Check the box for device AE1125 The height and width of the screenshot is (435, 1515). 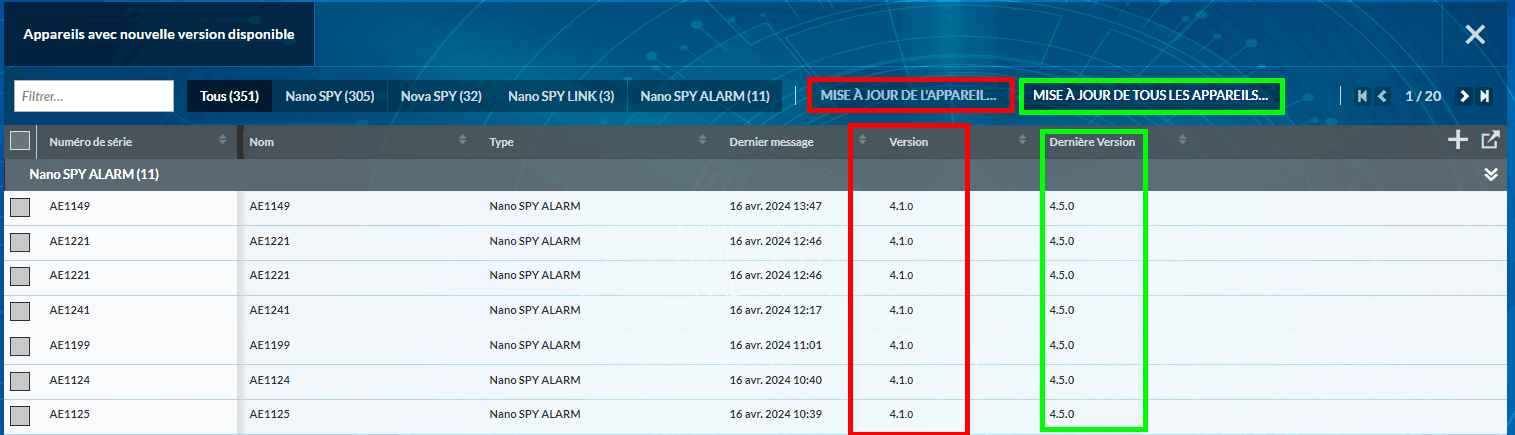pyautogui.click(x=20, y=415)
